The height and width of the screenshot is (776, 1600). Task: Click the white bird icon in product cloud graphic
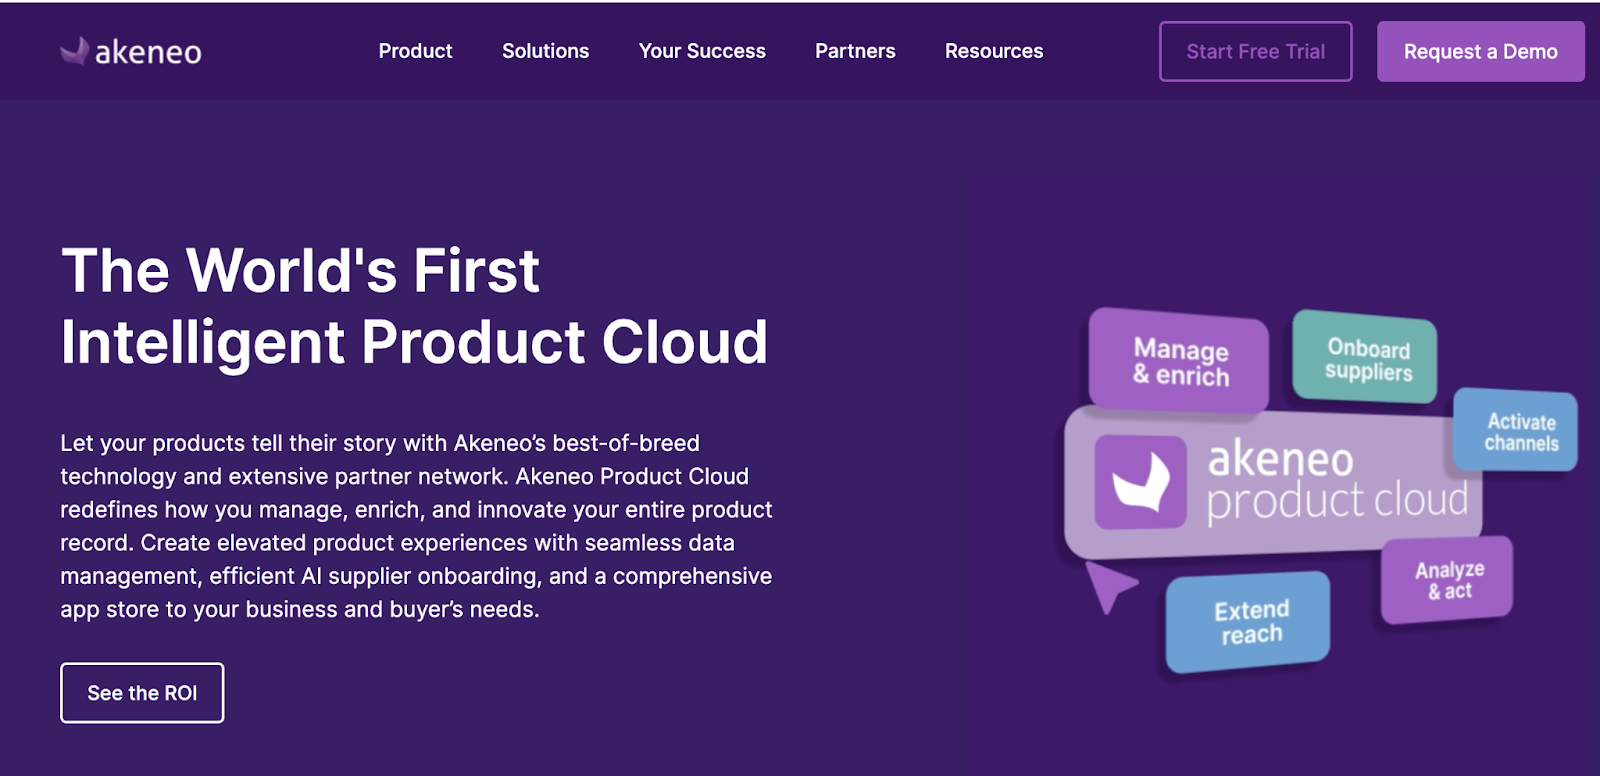point(1141,482)
